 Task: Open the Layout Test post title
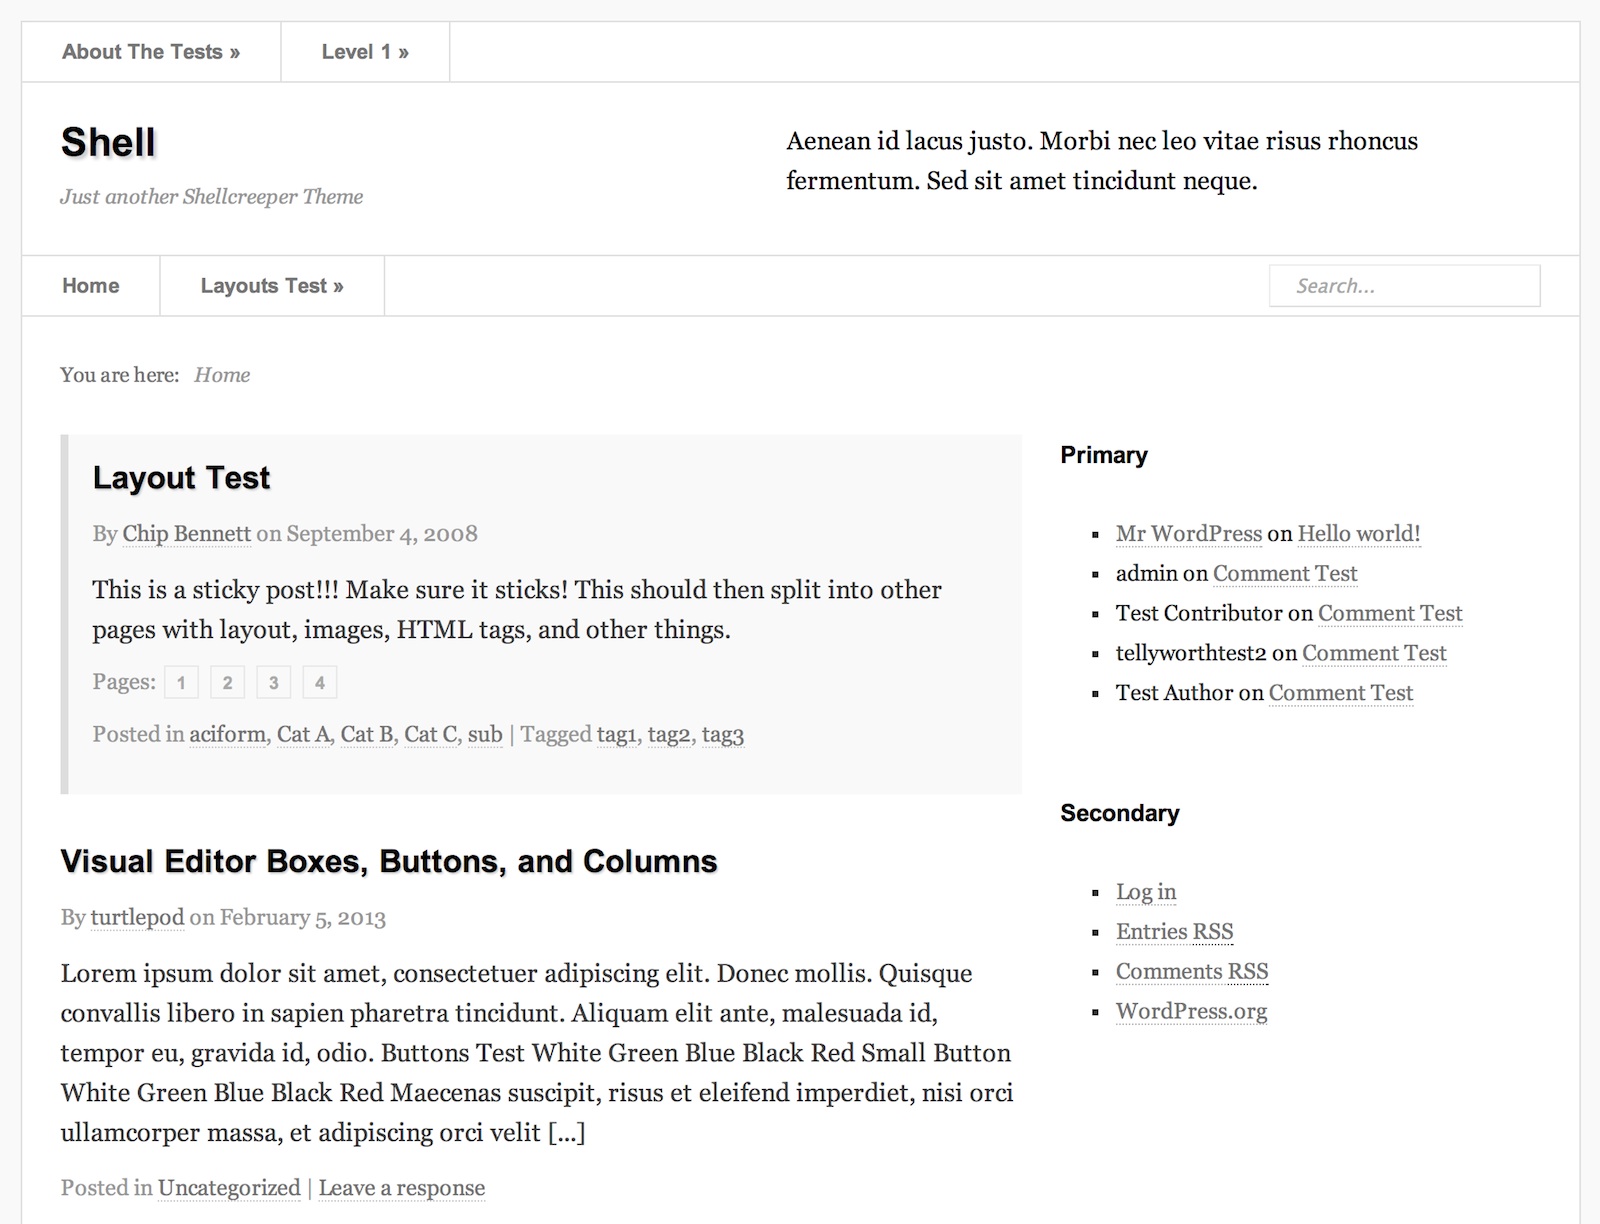tap(181, 478)
